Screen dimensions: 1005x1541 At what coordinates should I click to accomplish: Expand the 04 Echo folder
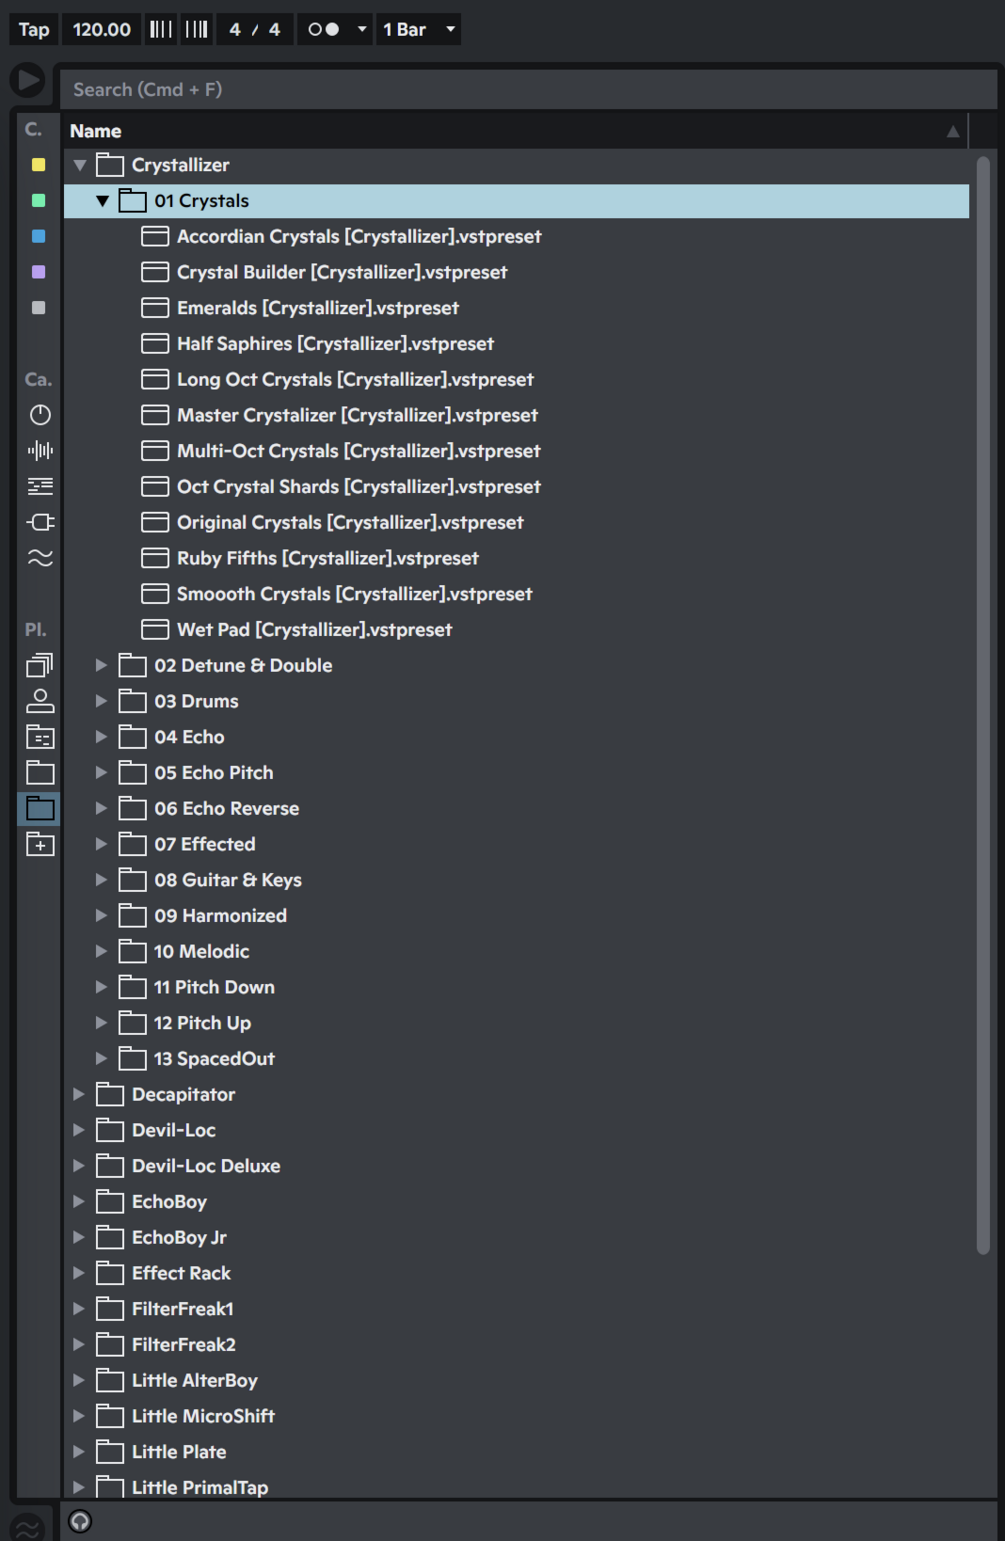click(101, 737)
